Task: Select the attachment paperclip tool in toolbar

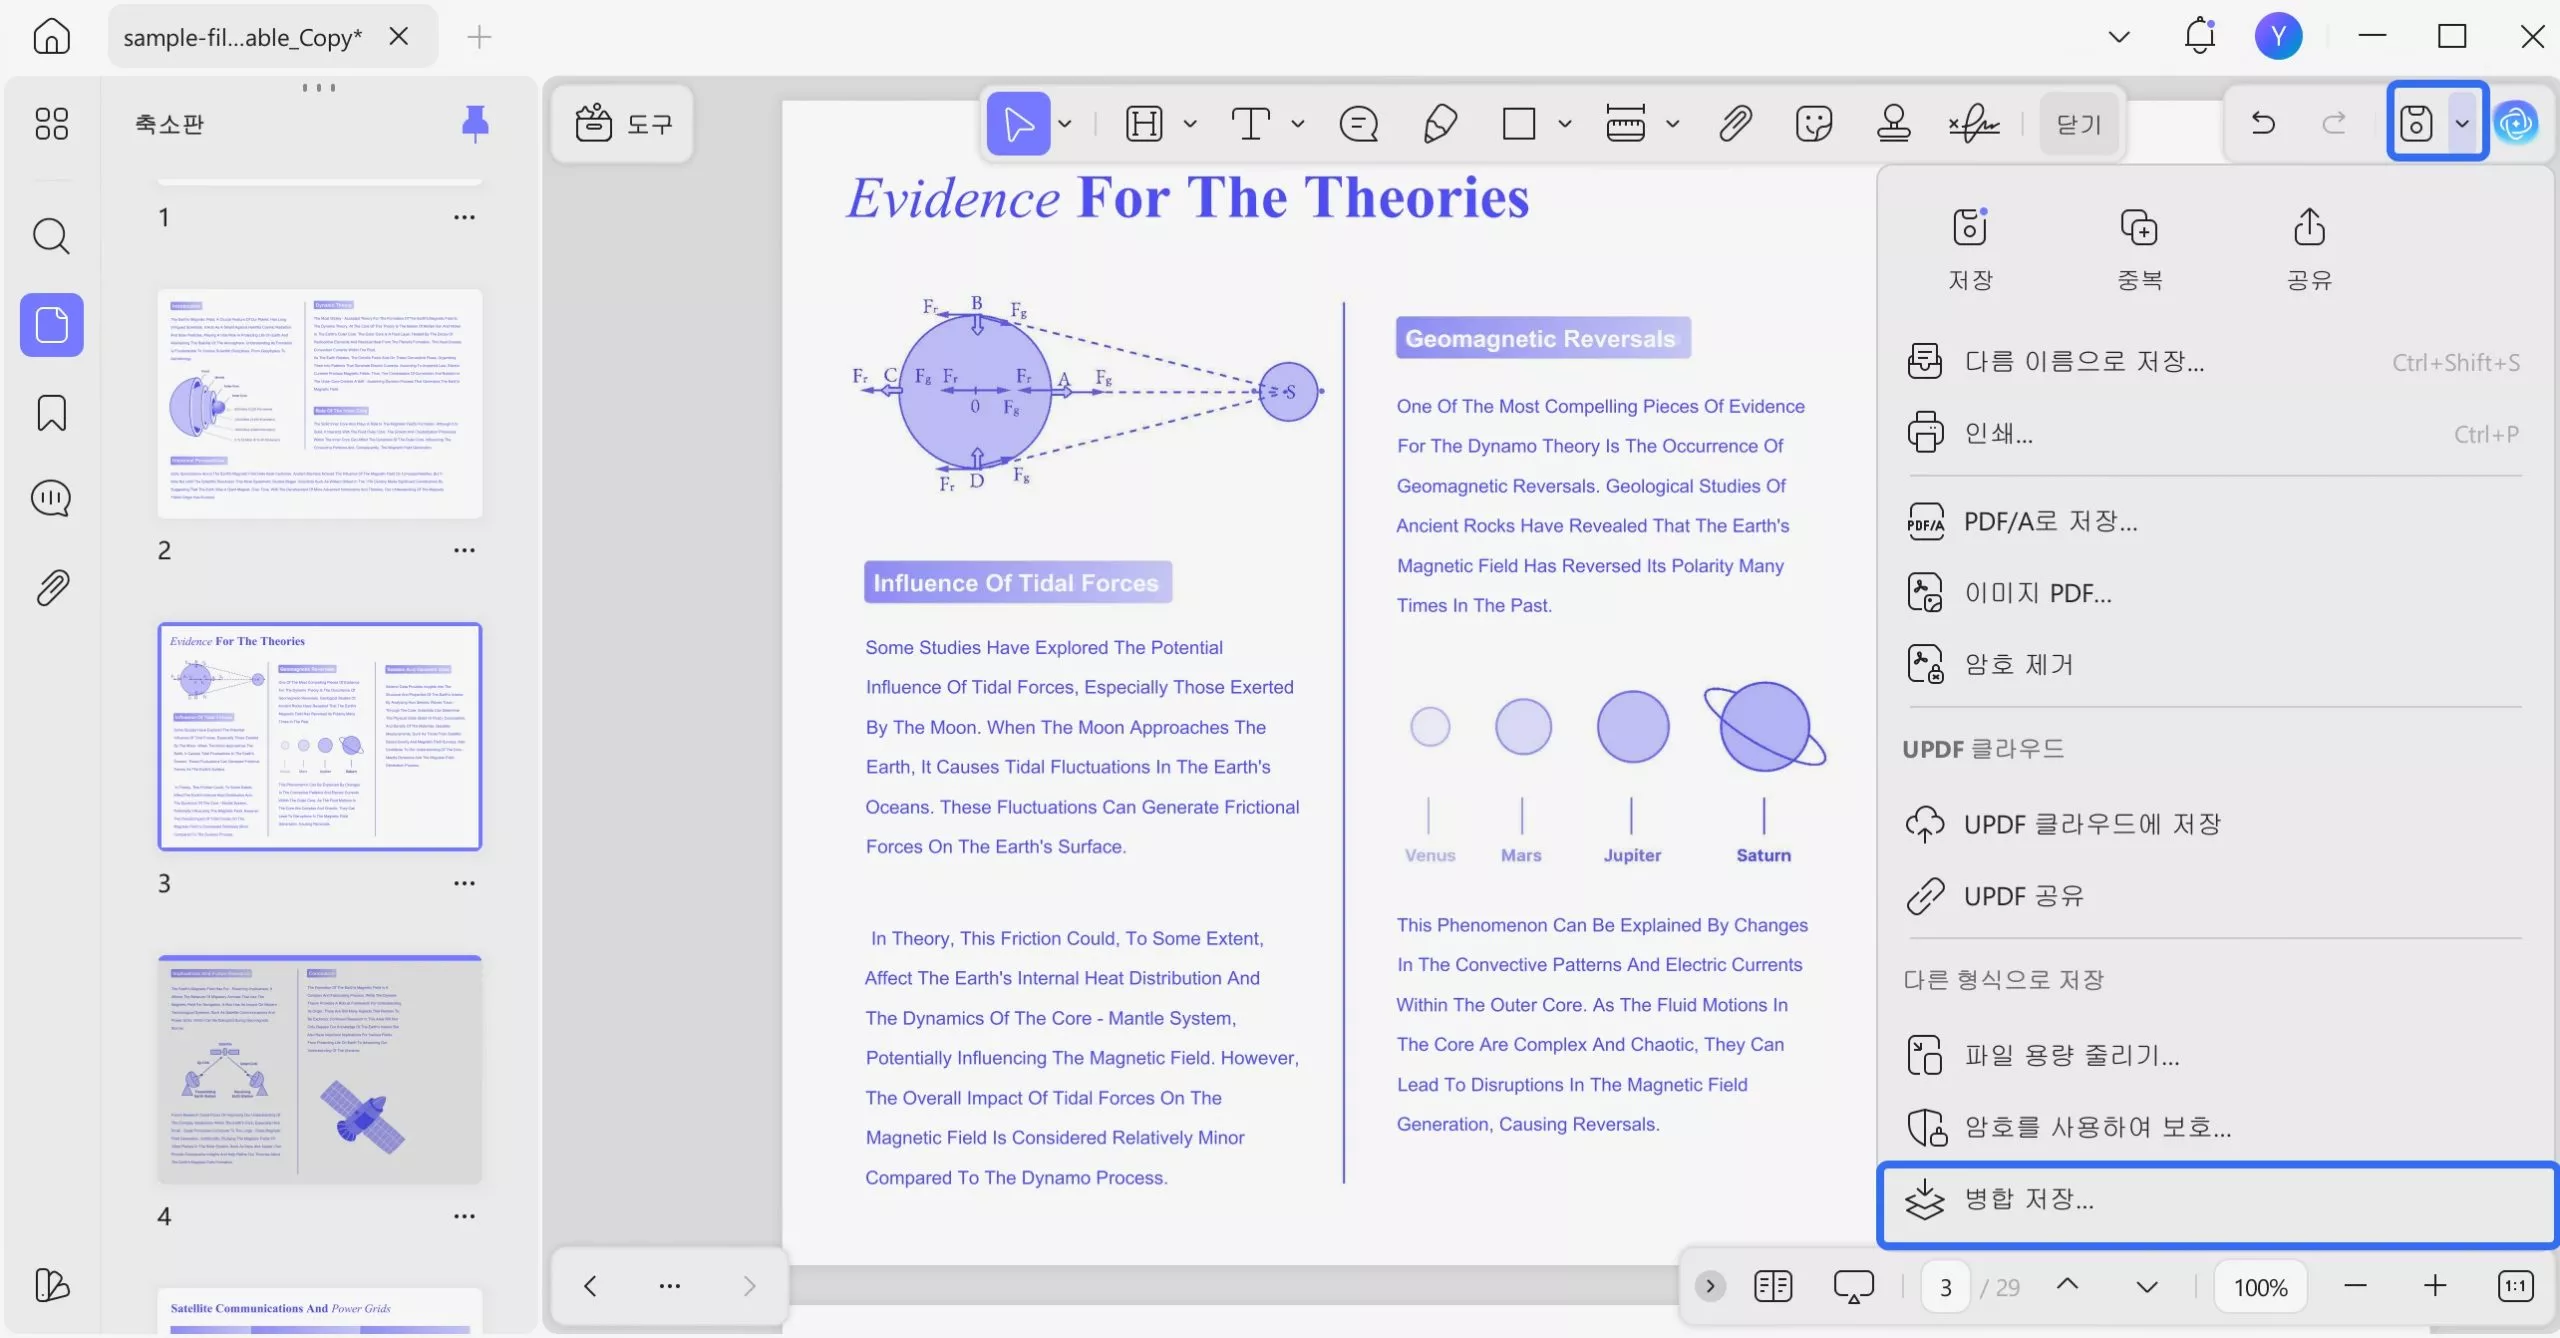Action: pyautogui.click(x=1735, y=124)
